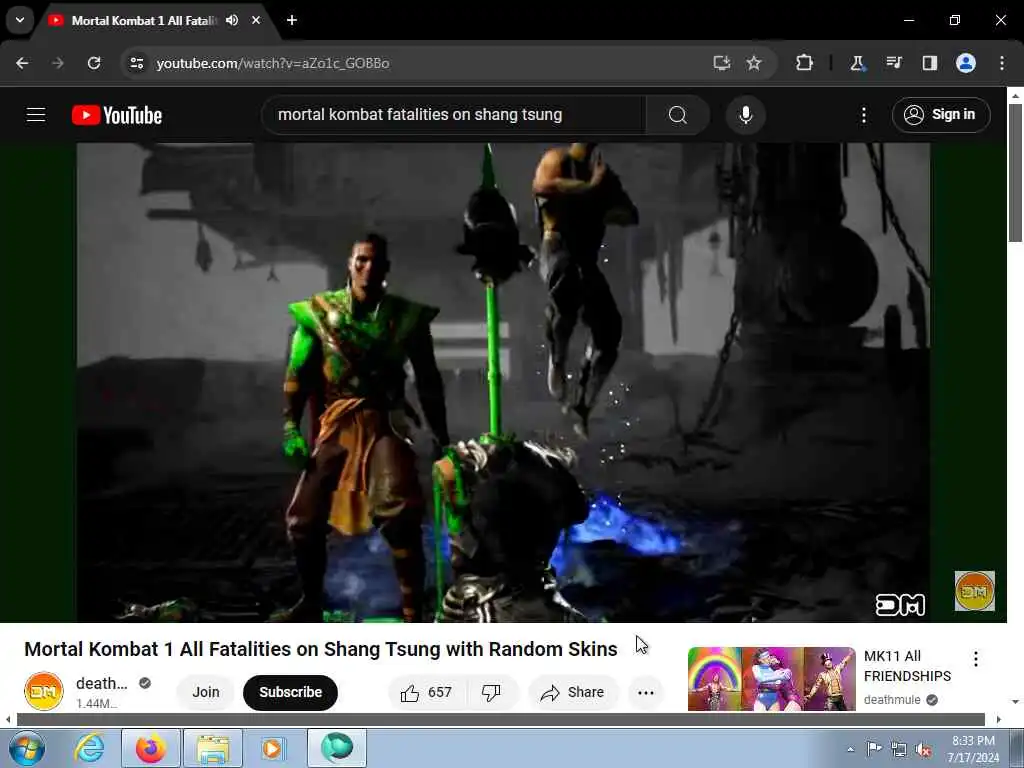Click the Join membership button
This screenshot has width=1024, height=768.
206,692
